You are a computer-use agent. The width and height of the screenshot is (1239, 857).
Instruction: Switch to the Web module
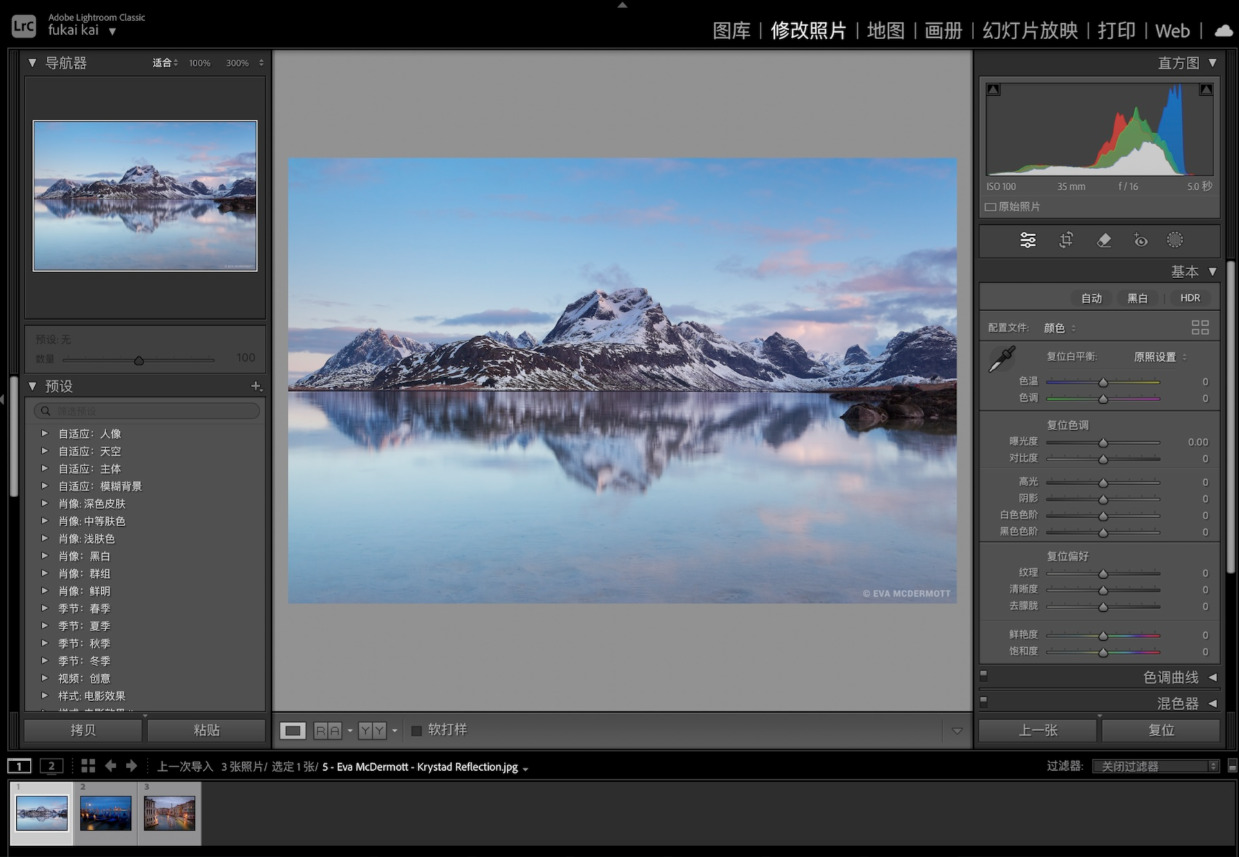tap(1173, 31)
